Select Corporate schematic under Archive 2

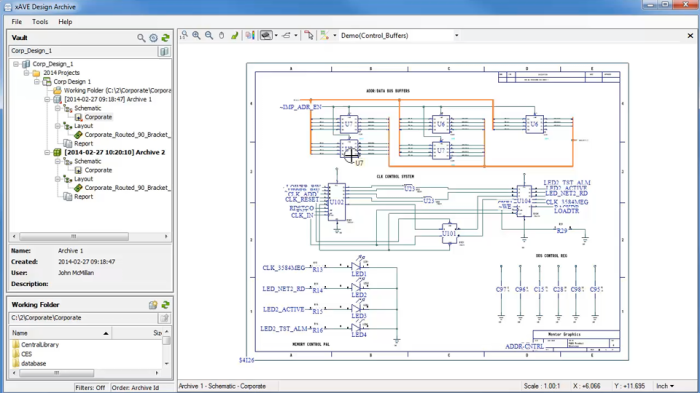pyautogui.click(x=98, y=170)
